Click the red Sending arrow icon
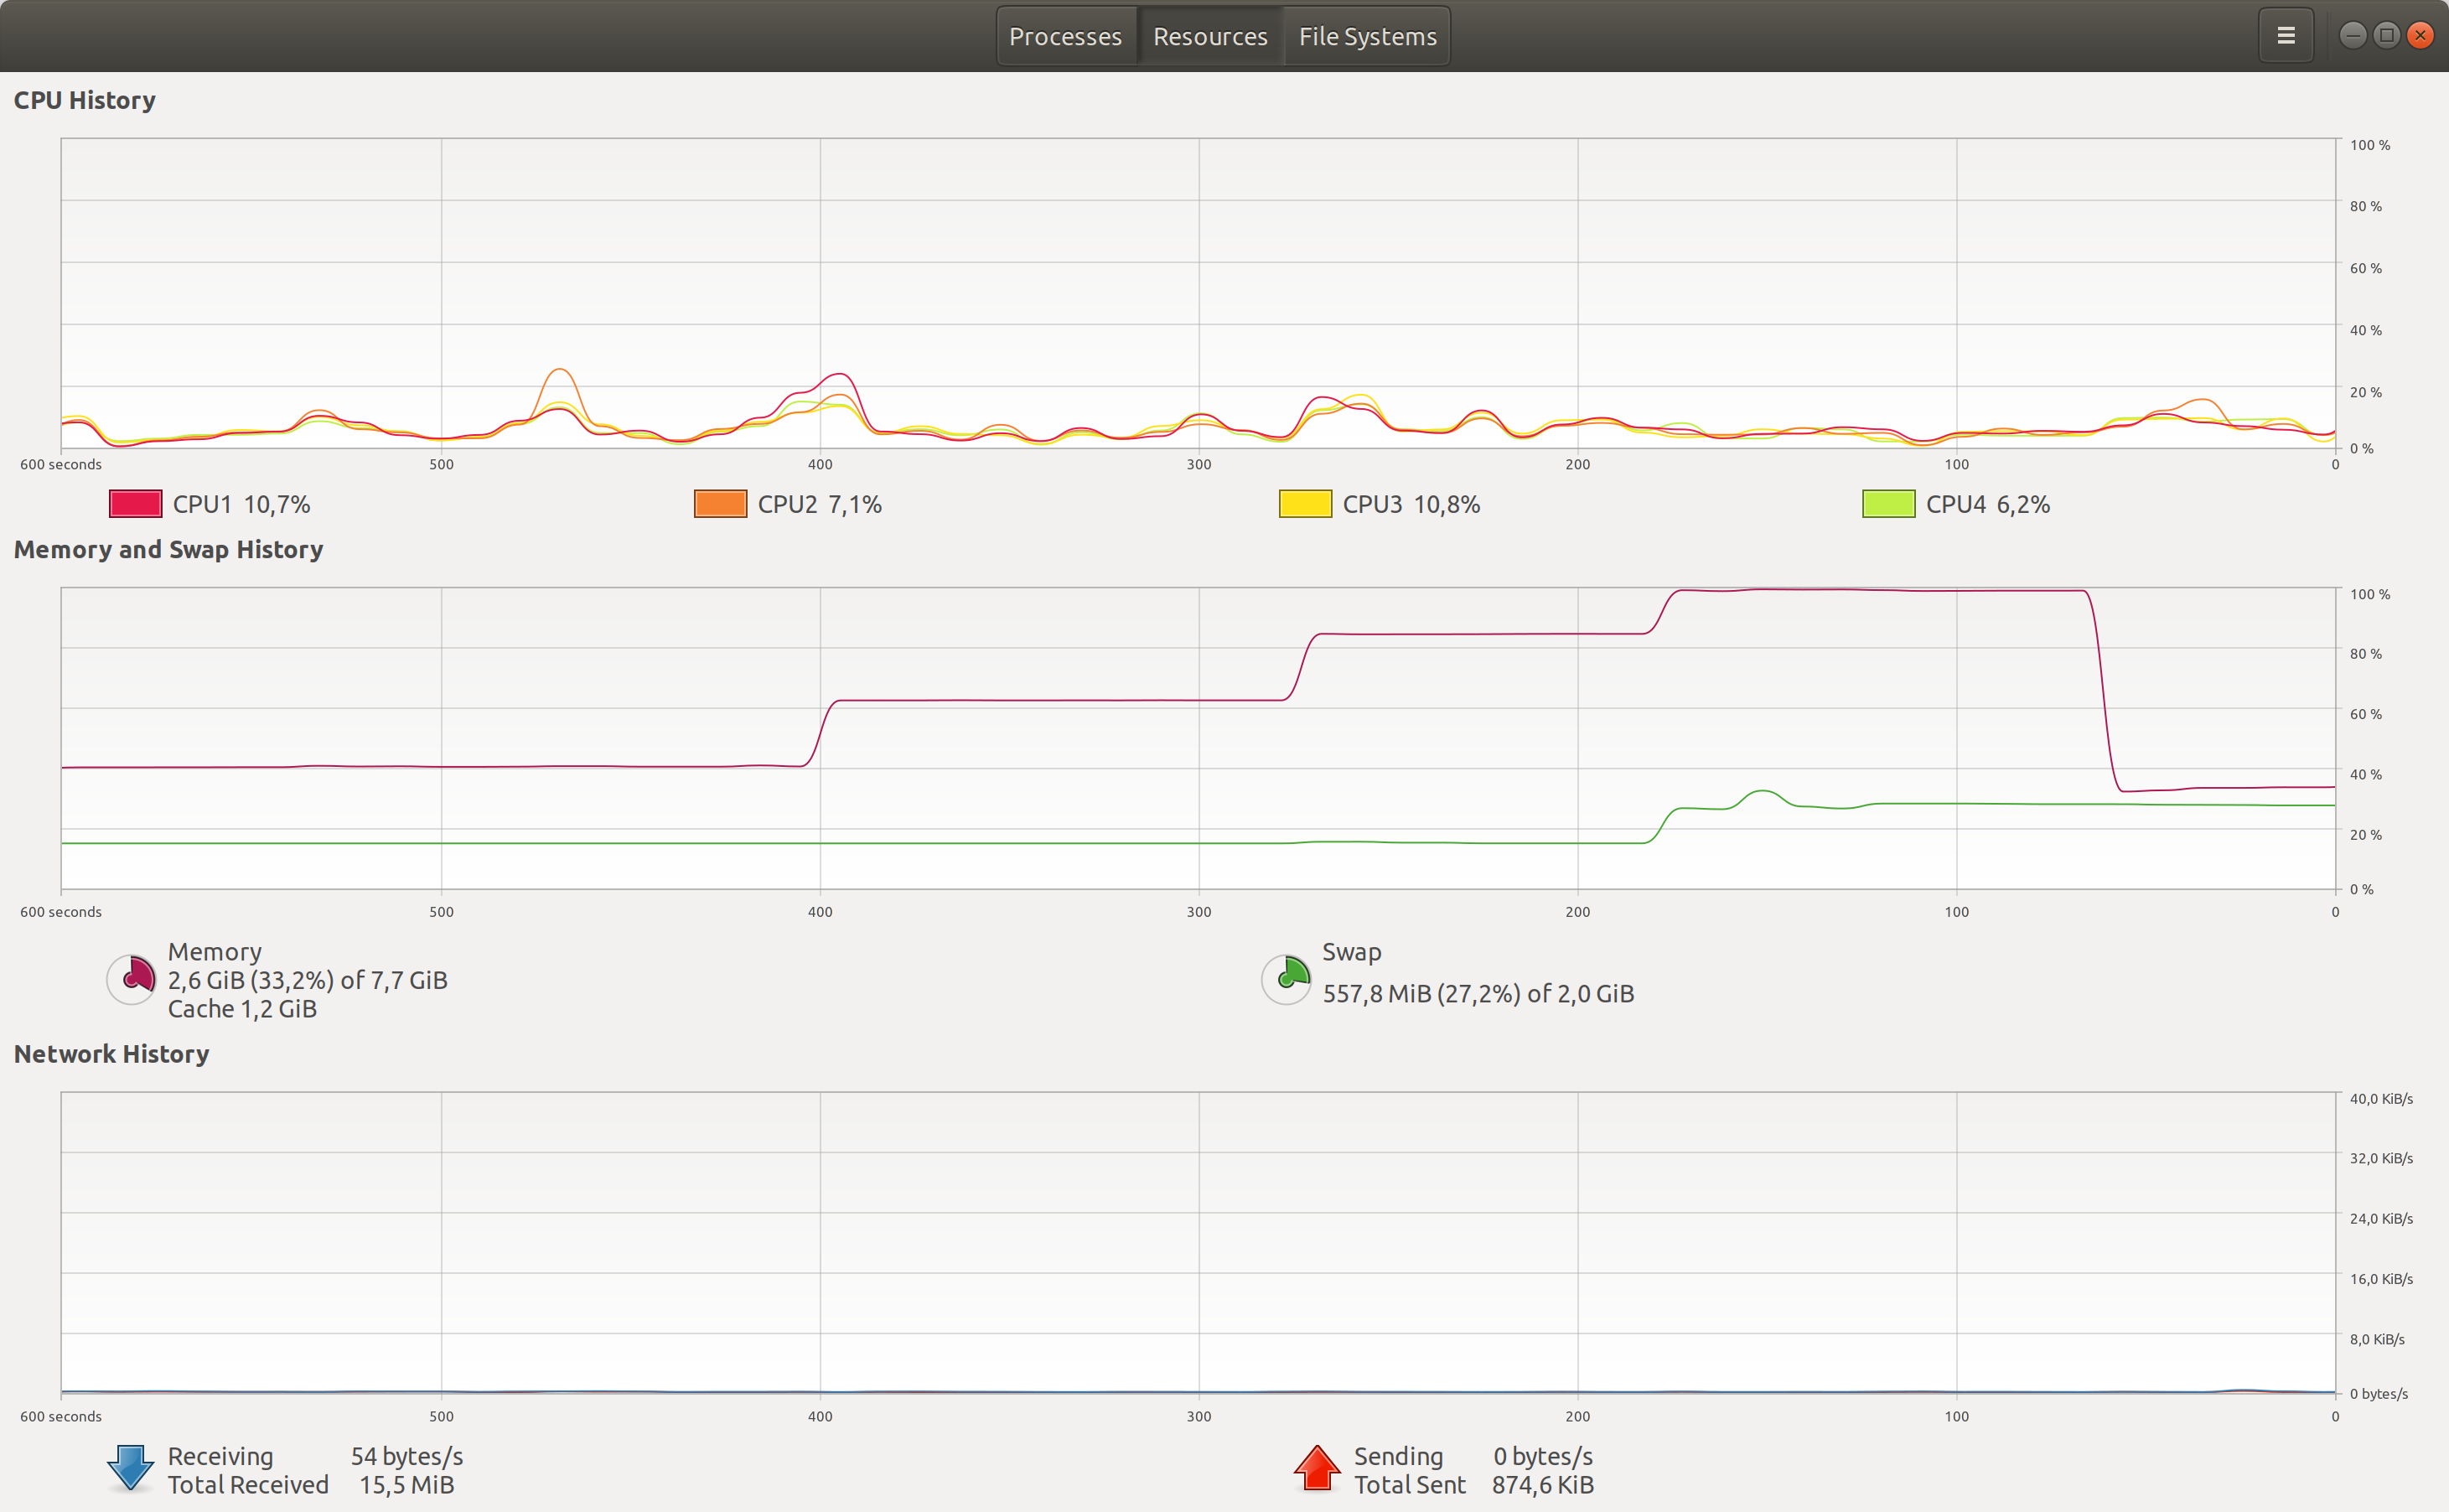This screenshot has width=2449, height=1512. 1316,1469
